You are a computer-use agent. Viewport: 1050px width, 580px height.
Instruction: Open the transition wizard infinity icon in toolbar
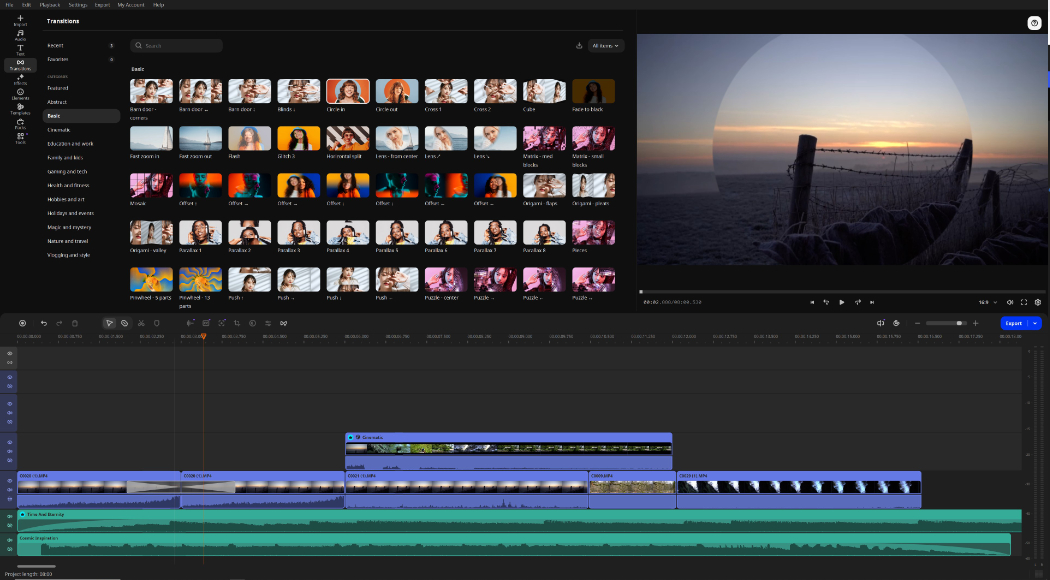tap(283, 323)
